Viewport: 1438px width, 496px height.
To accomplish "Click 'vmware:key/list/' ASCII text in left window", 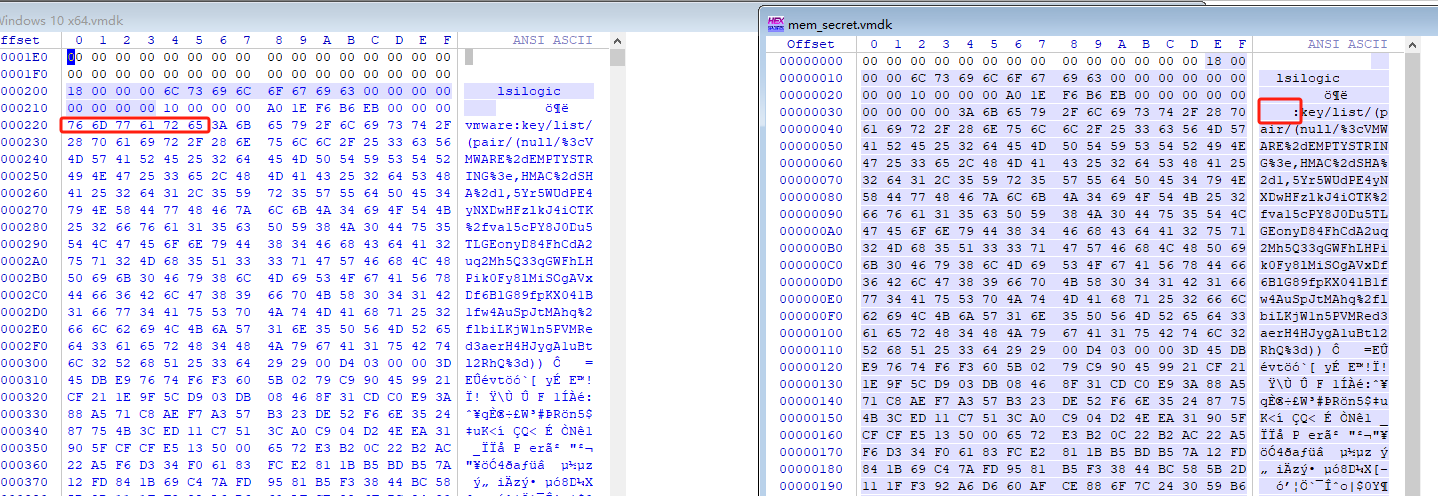I will pos(529,125).
